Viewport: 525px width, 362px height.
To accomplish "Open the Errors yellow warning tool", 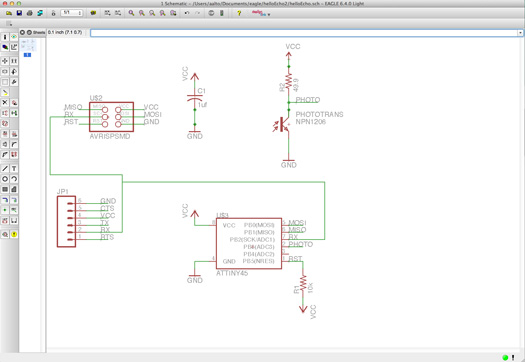I will coord(14,234).
